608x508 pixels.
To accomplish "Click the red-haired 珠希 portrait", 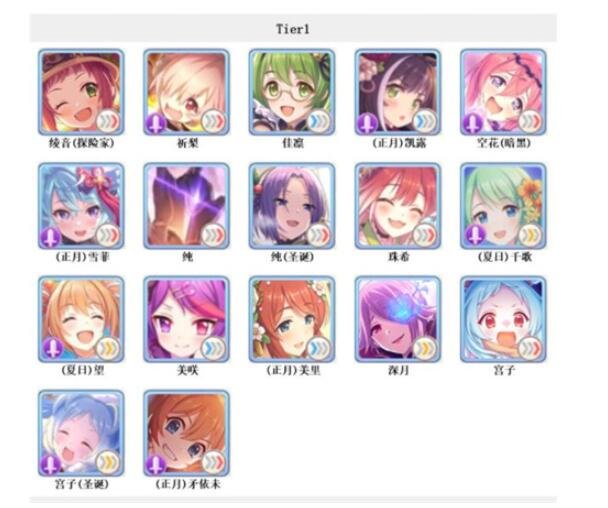I will tap(398, 206).
